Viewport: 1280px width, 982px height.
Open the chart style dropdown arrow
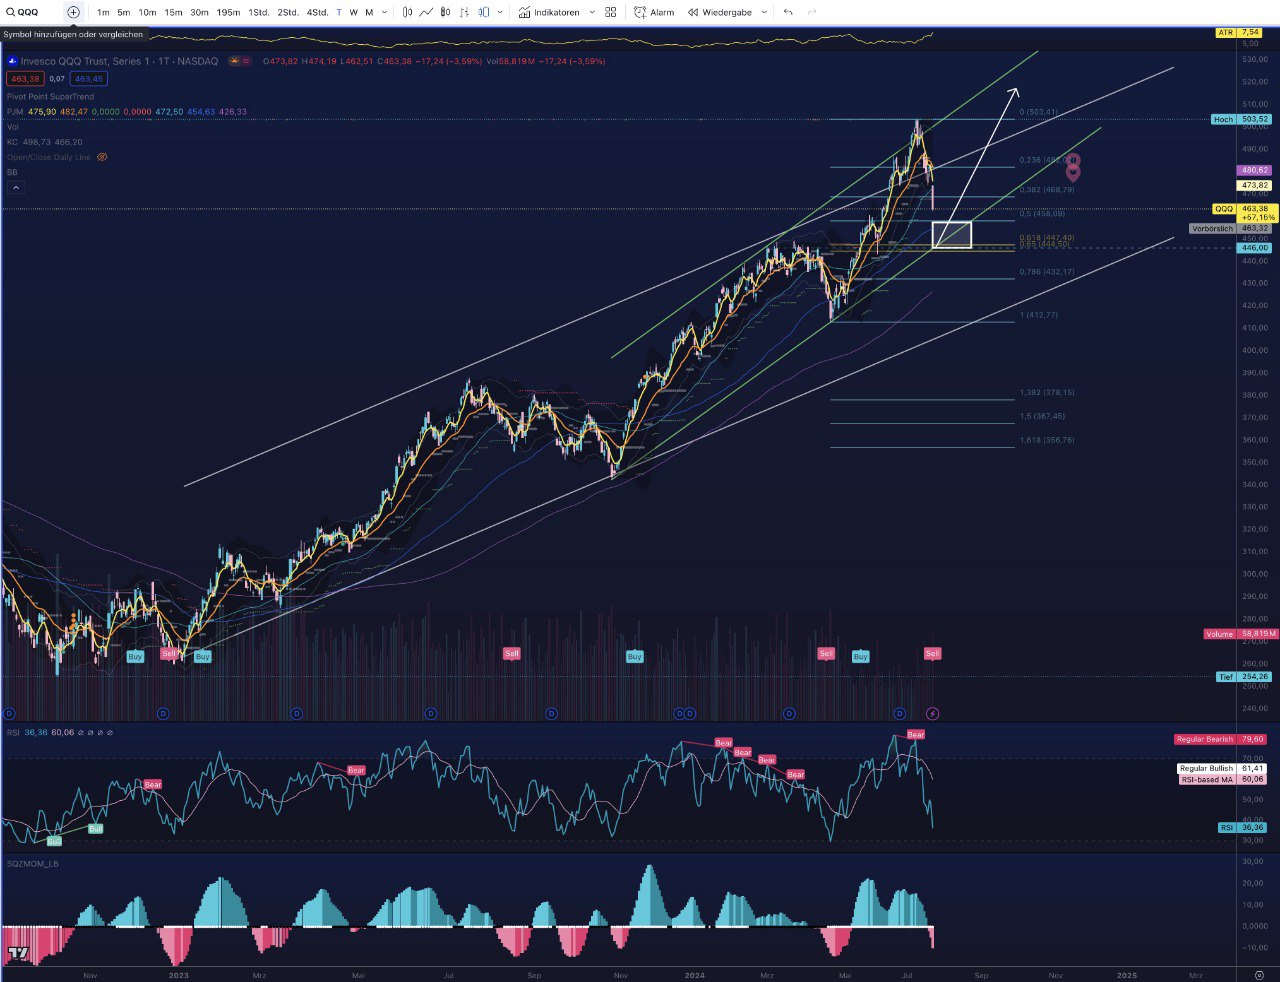(x=500, y=12)
